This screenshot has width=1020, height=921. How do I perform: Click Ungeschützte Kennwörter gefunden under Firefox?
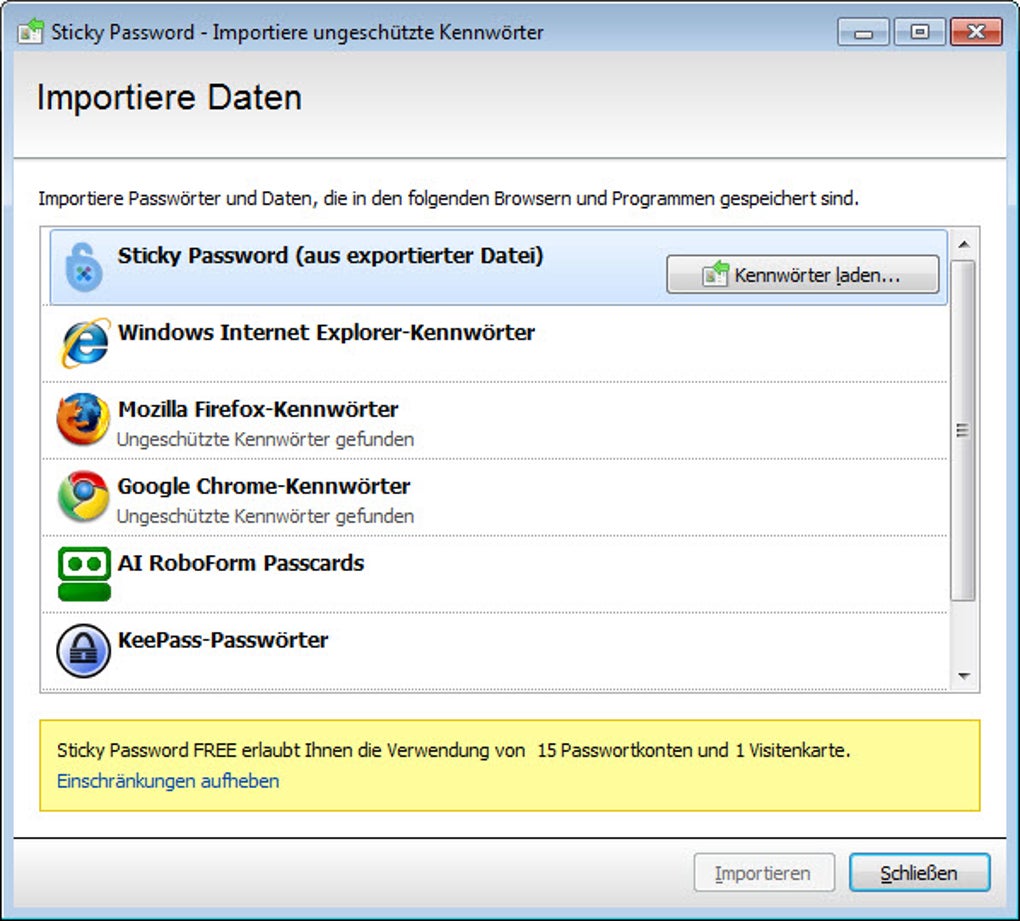coord(265,440)
